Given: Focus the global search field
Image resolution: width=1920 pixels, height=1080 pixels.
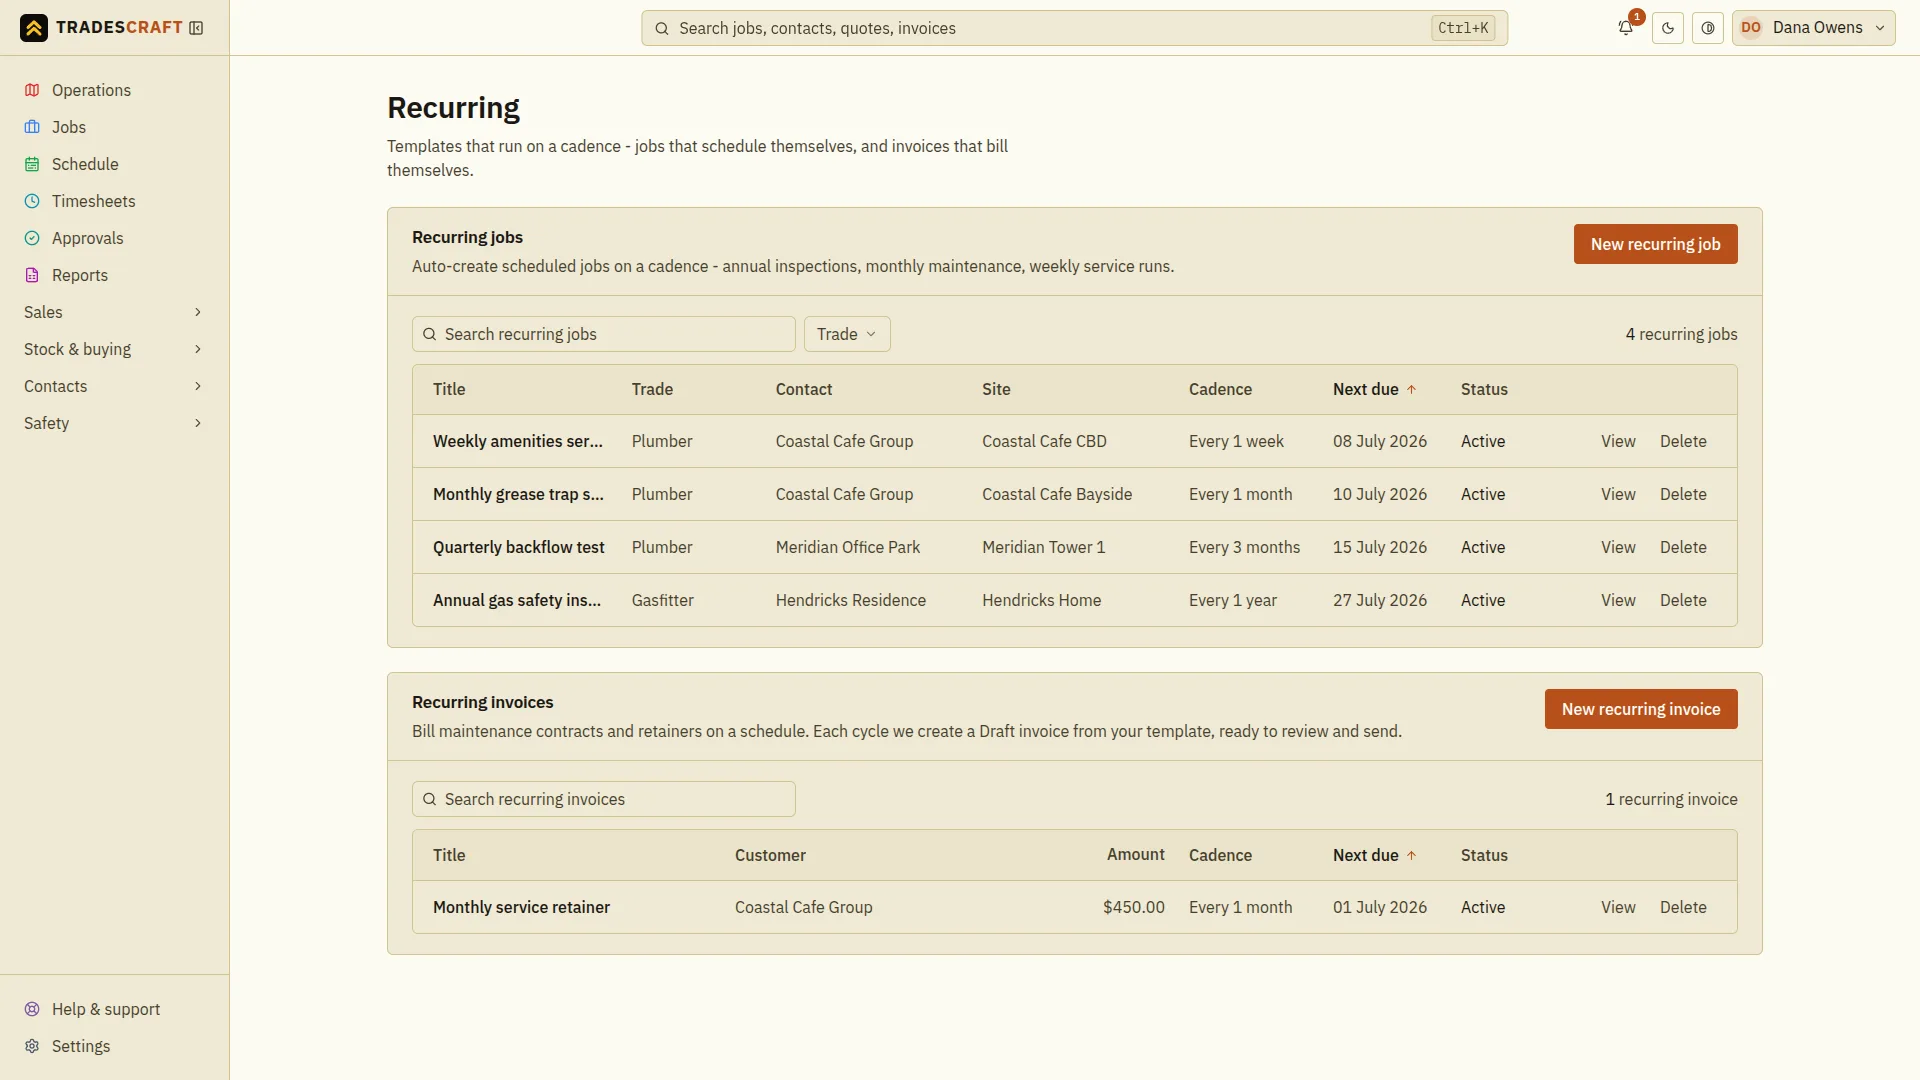Looking at the screenshot, I should pyautogui.click(x=1074, y=28).
